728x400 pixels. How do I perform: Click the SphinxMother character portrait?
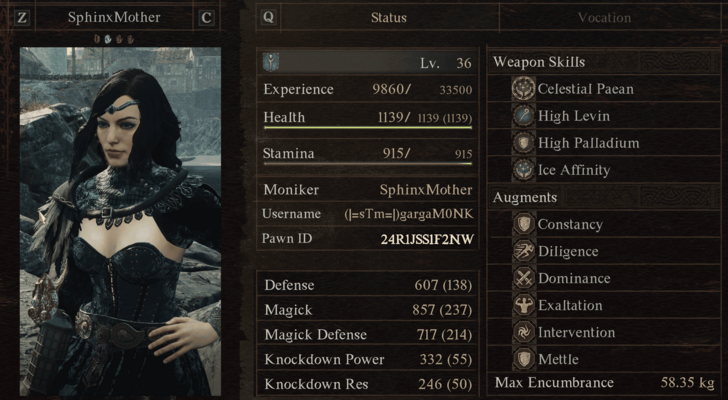120,221
